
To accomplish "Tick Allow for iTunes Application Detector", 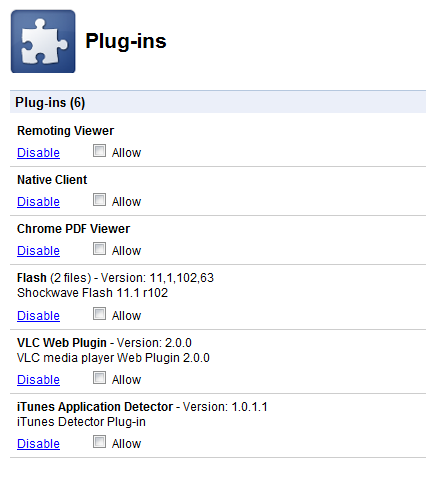I will 99,442.
